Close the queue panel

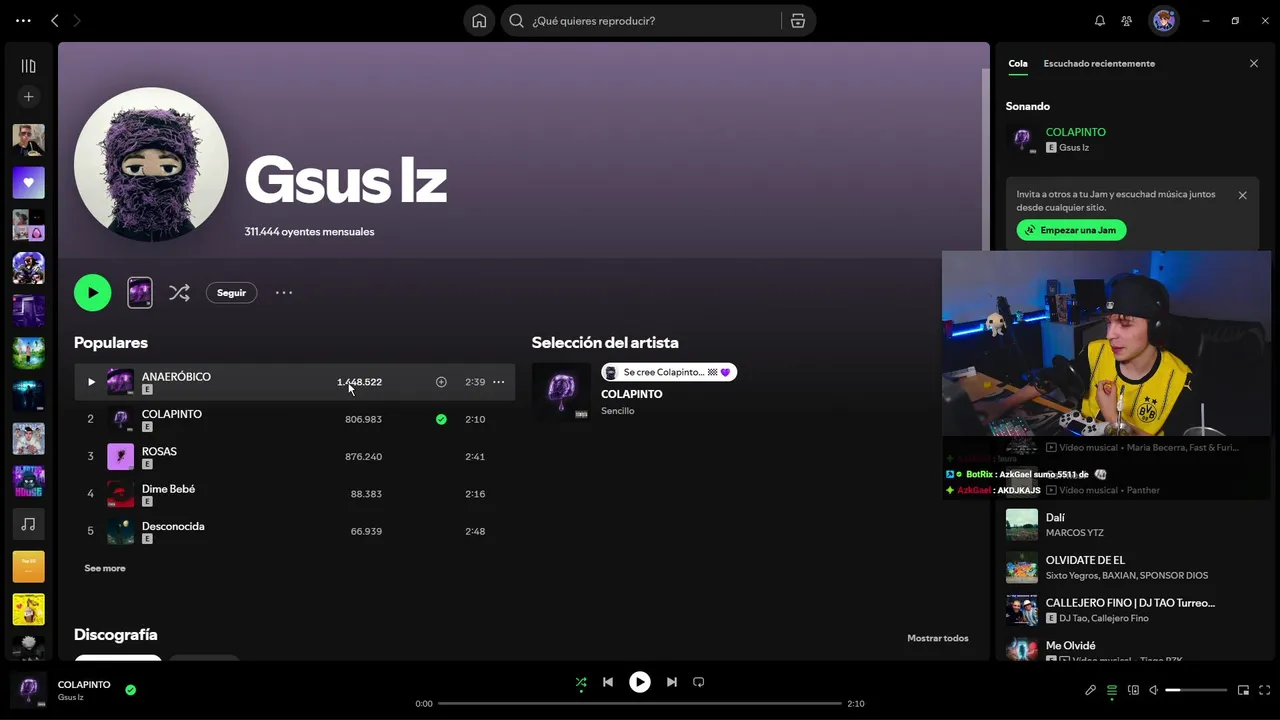click(1254, 63)
